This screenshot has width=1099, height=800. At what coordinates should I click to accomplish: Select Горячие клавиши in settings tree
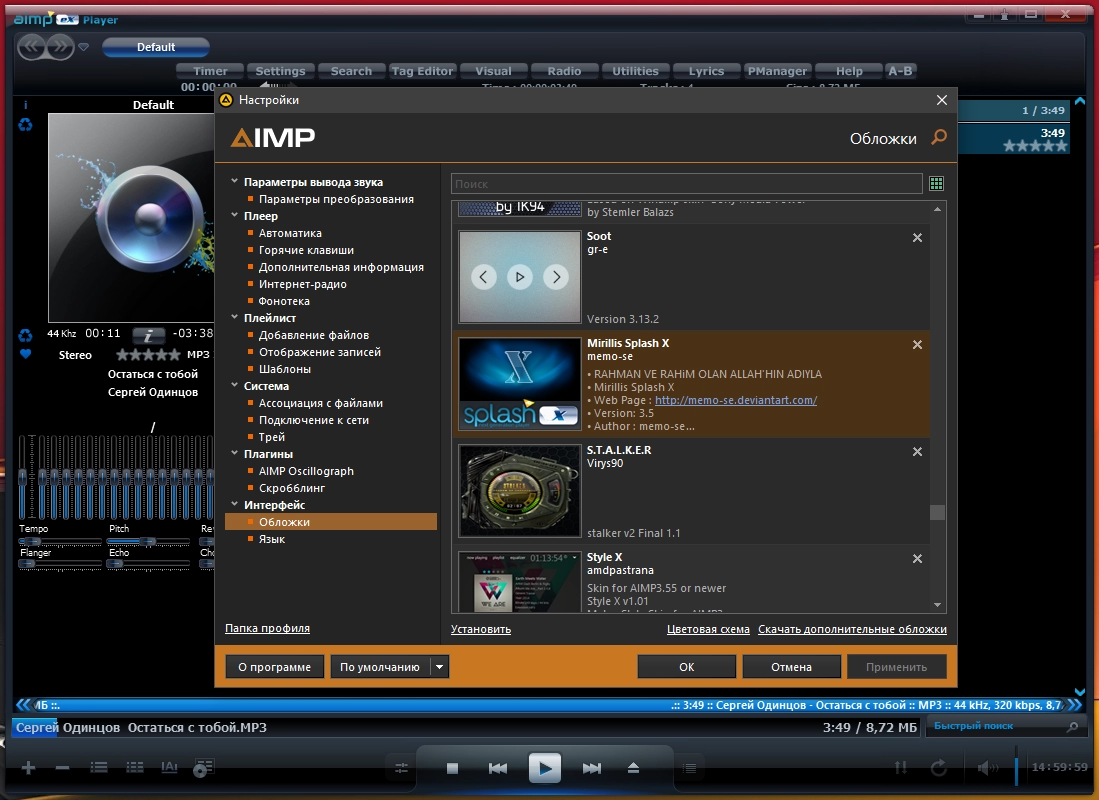point(306,250)
